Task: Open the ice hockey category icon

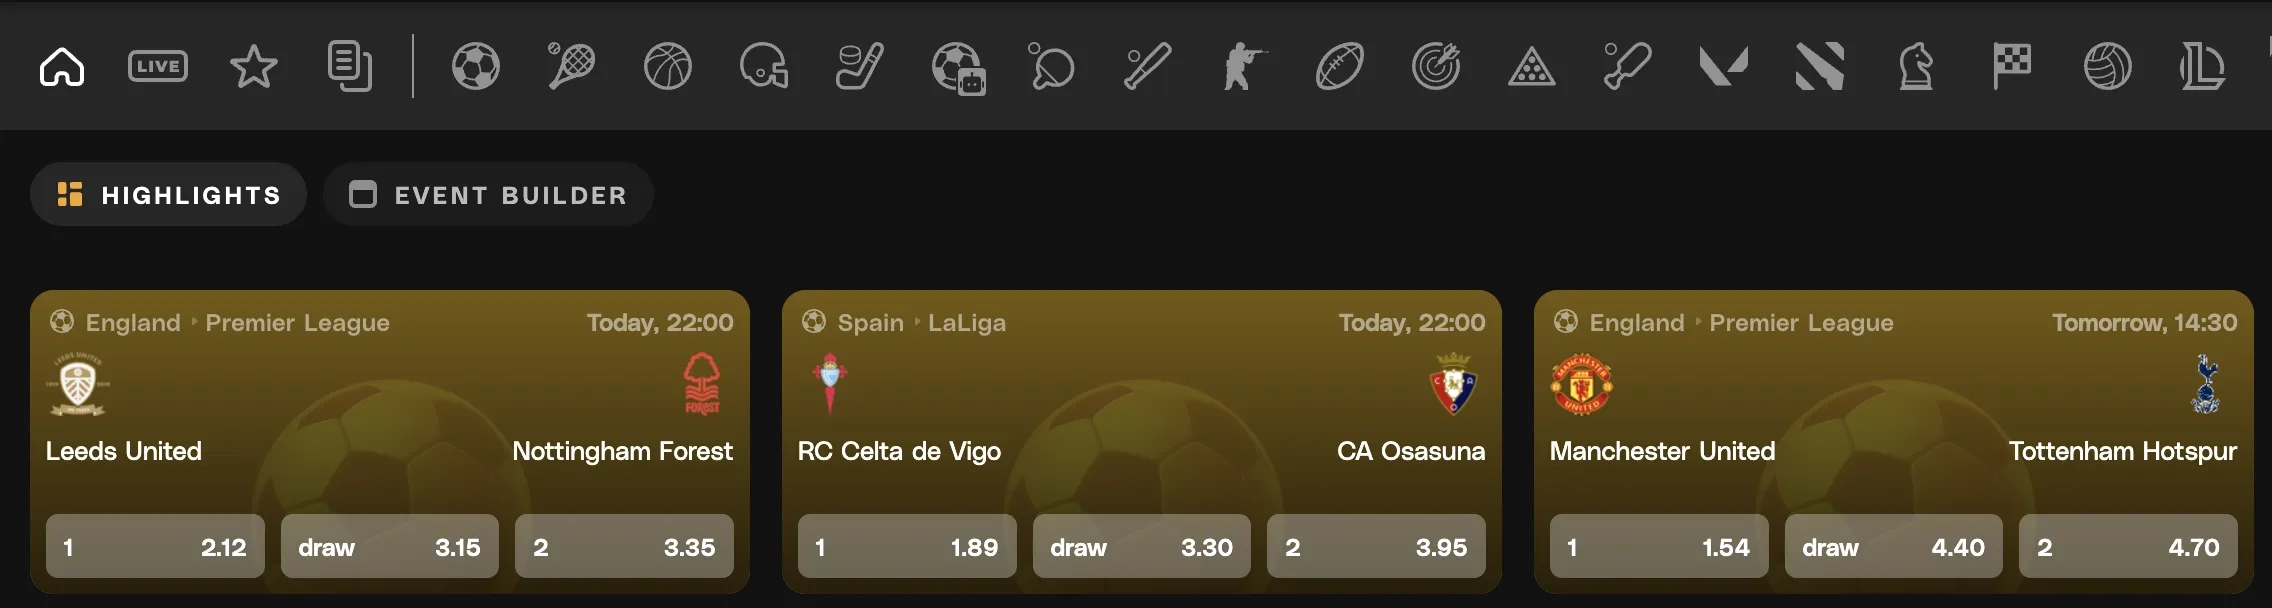Action: coord(860,67)
